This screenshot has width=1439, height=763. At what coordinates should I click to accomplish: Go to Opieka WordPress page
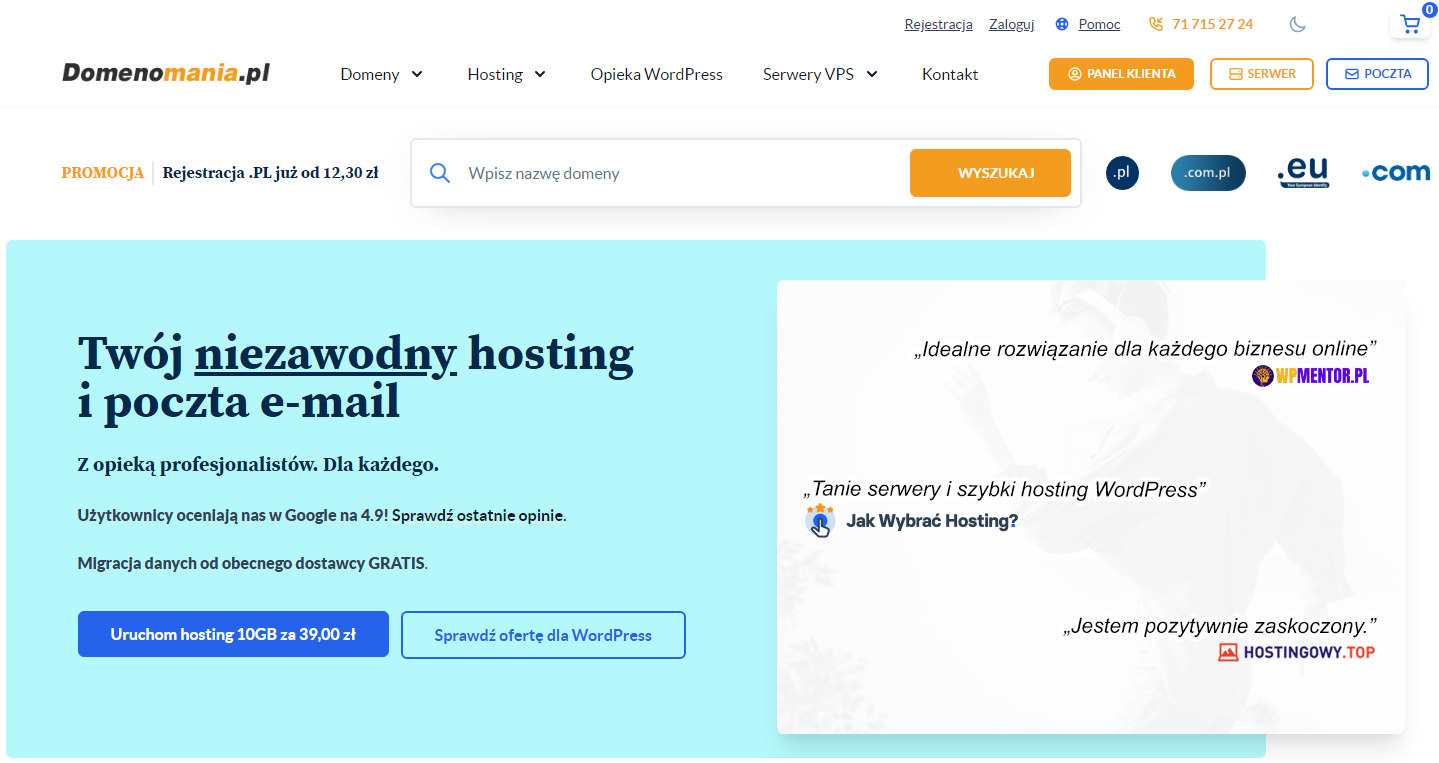pos(656,74)
